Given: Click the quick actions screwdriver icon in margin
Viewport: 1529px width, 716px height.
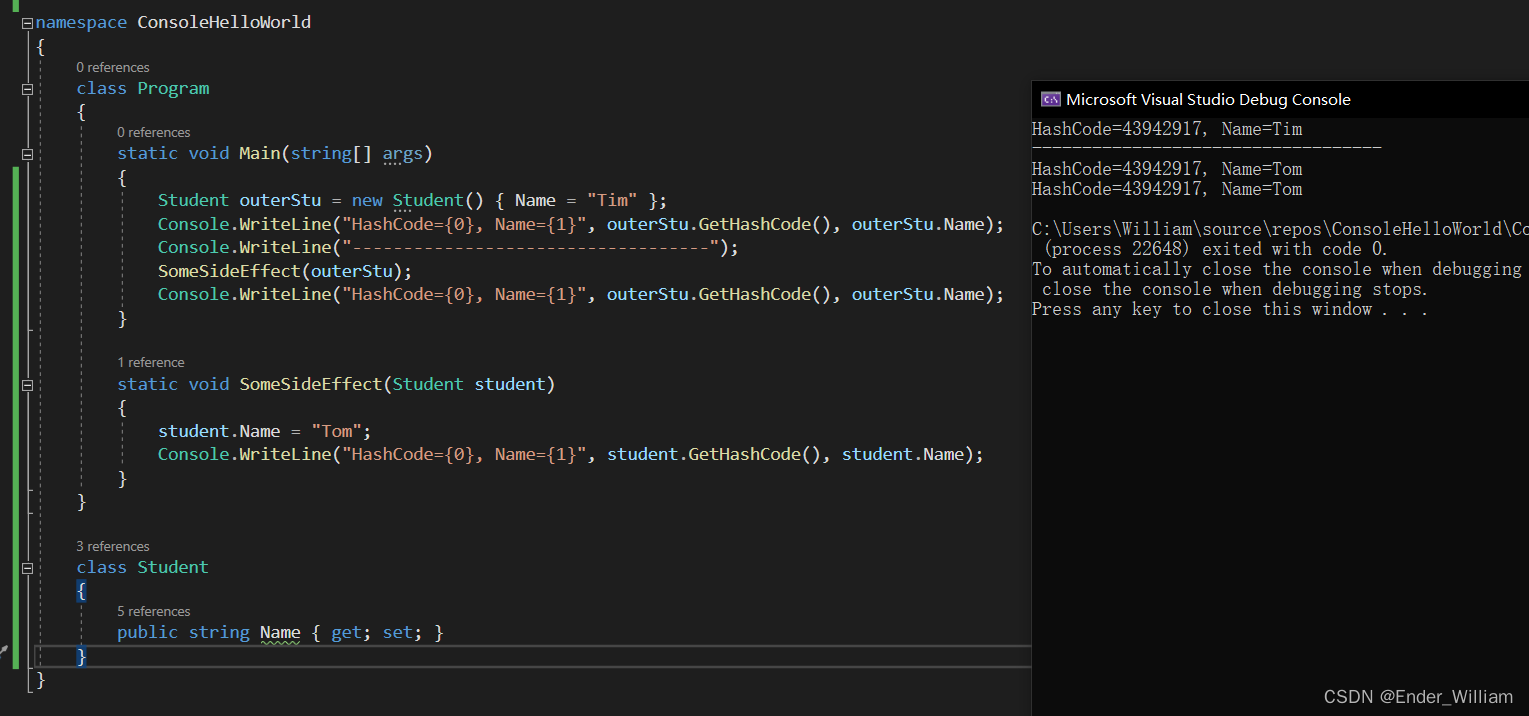Looking at the screenshot, I should click(4, 651).
